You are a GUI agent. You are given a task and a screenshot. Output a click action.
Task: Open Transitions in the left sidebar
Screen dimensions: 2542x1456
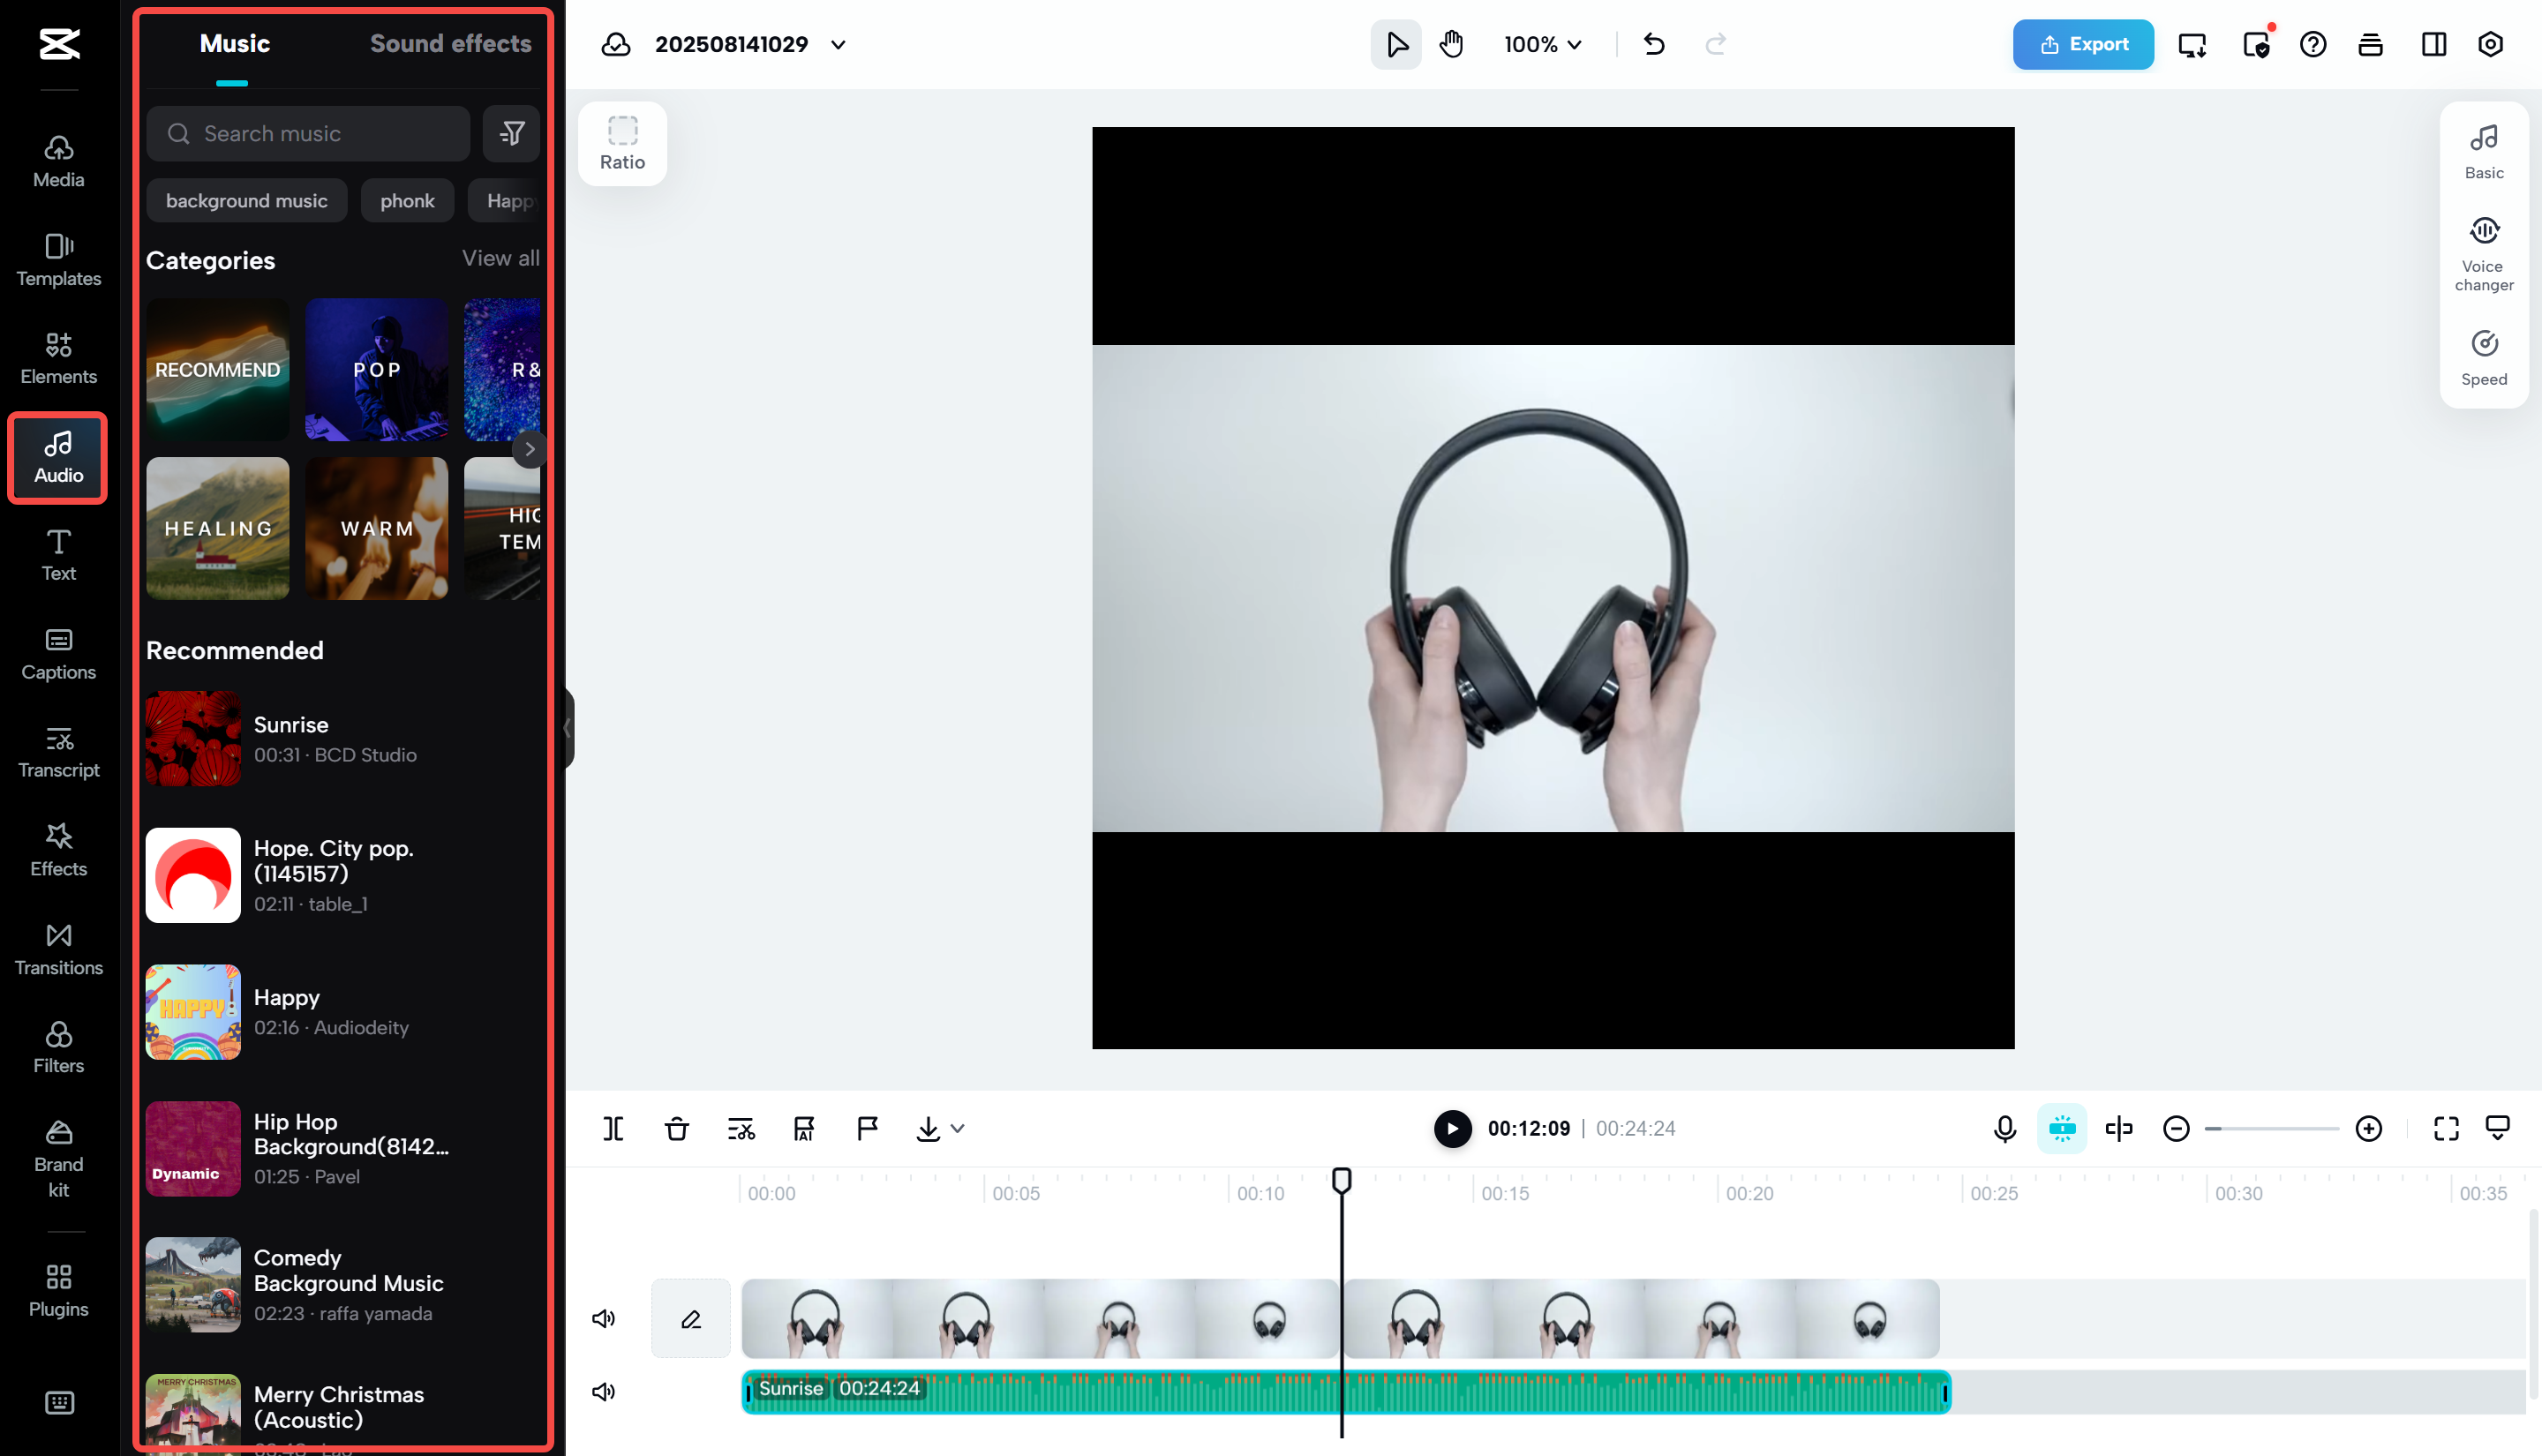(x=58, y=949)
